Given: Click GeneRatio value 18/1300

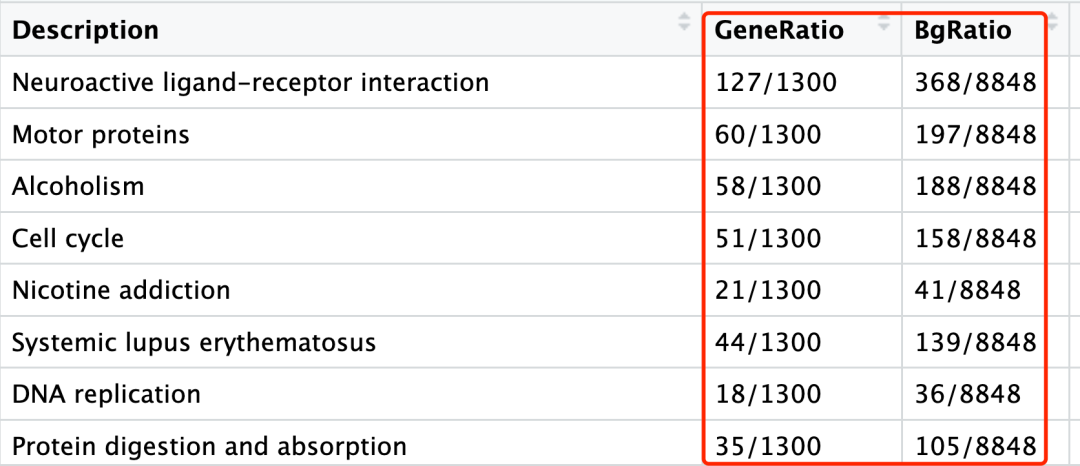Looking at the screenshot, I should (768, 394).
